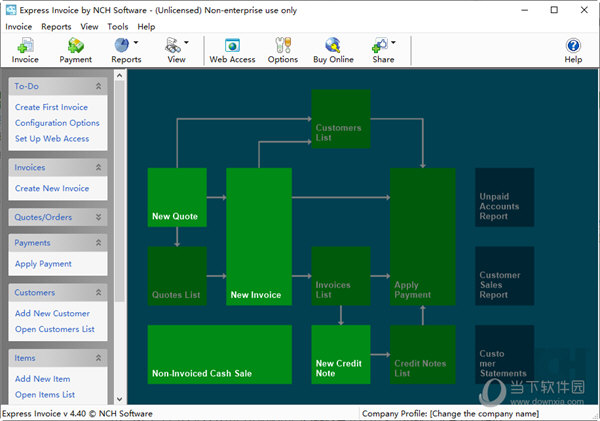This screenshot has width=600, height=421.
Task: Open Configuration Options link
Action: coord(57,123)
